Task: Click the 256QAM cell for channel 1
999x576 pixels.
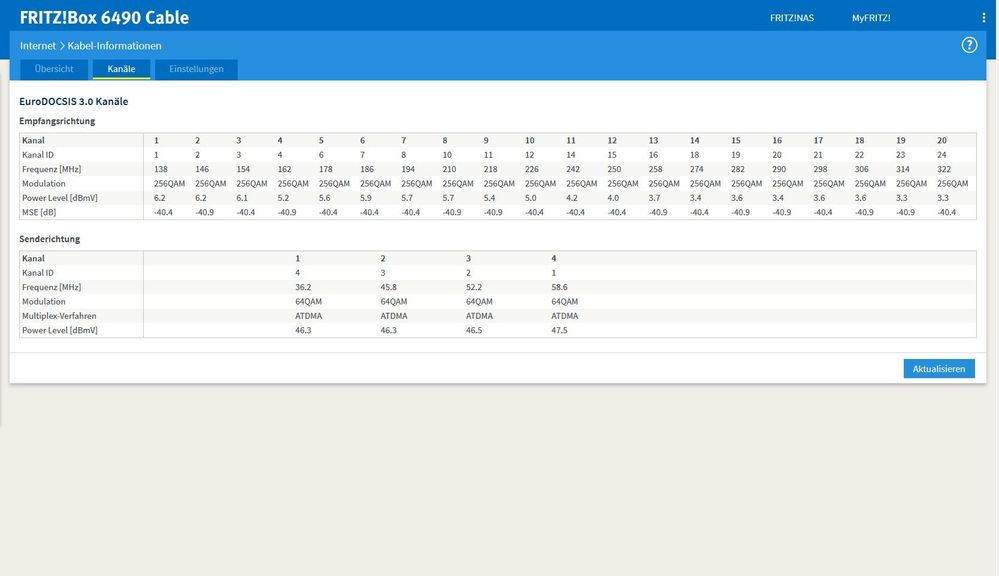Action: (169, 184)
